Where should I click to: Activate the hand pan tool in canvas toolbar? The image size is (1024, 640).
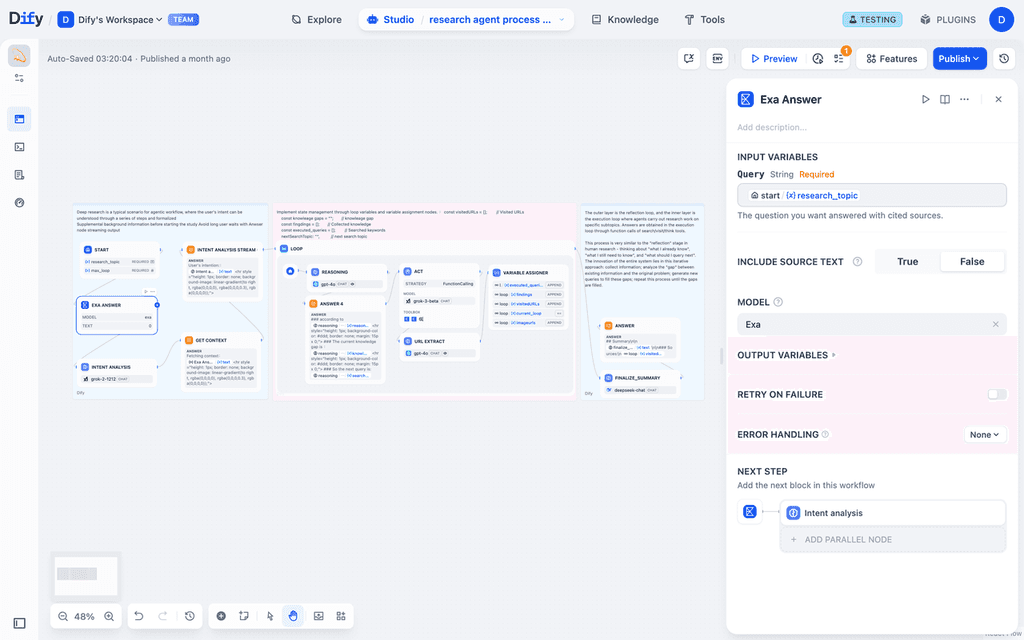[293, 616]
